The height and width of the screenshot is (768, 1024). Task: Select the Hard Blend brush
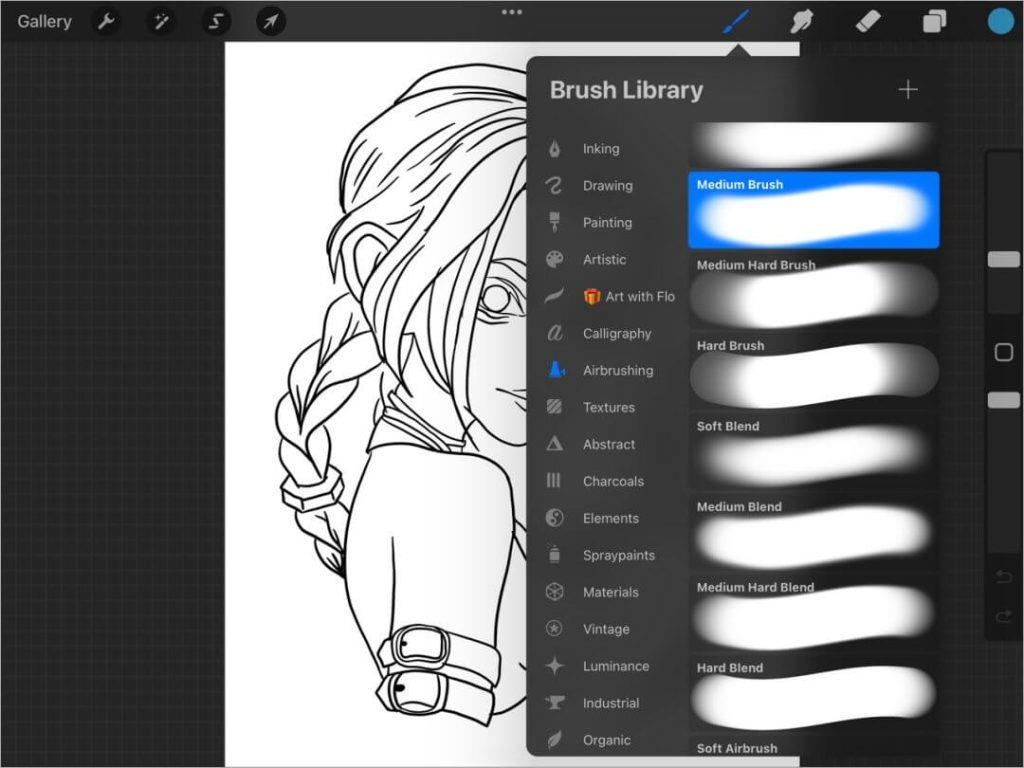(814, 694)
